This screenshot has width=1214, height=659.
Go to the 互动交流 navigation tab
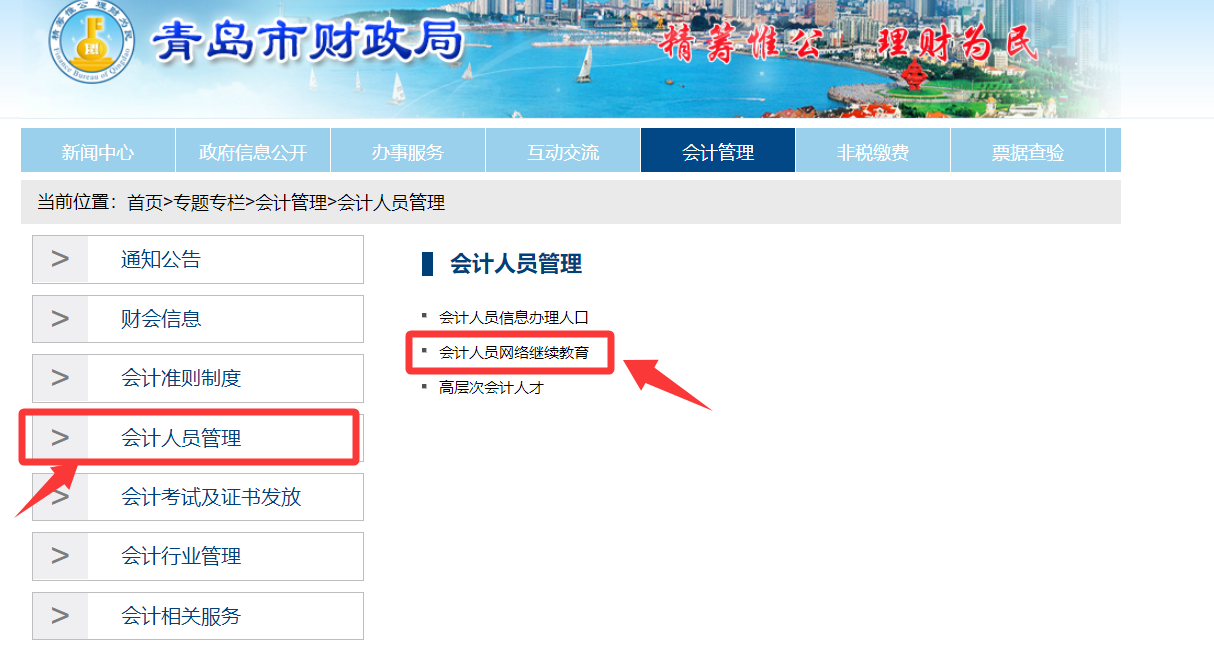coord(563,151)
